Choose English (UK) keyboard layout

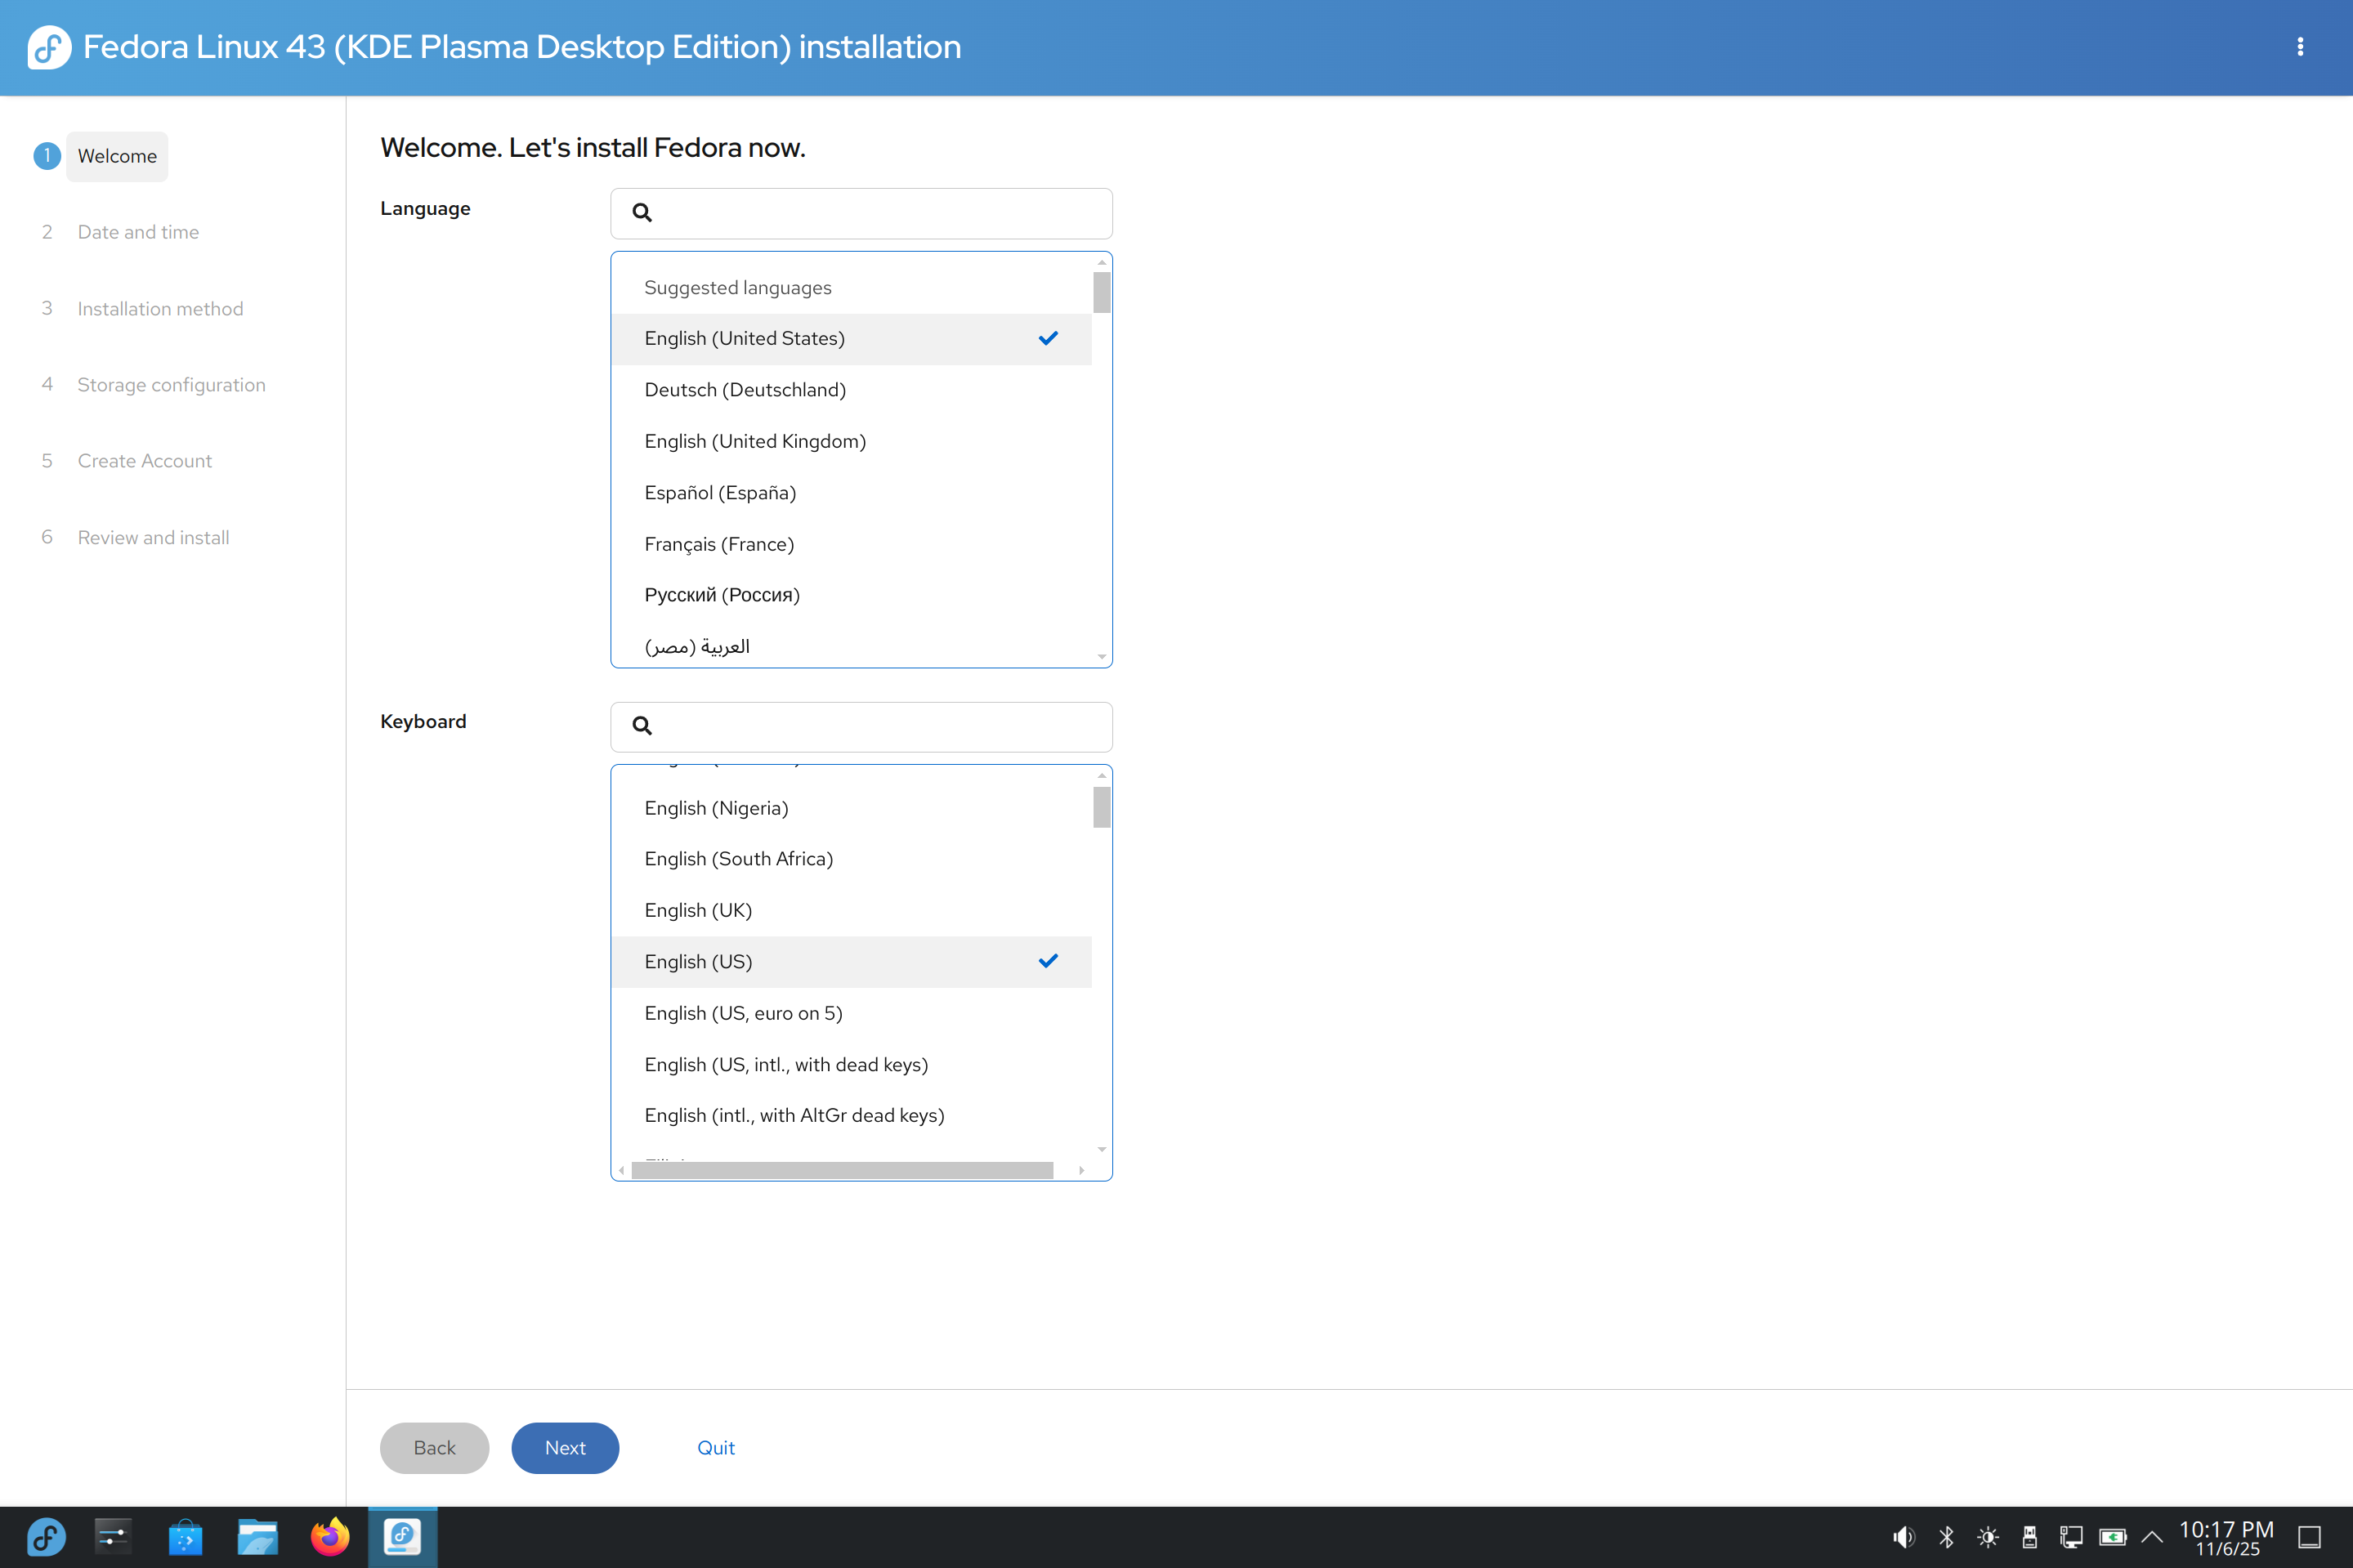click(698, 910)
